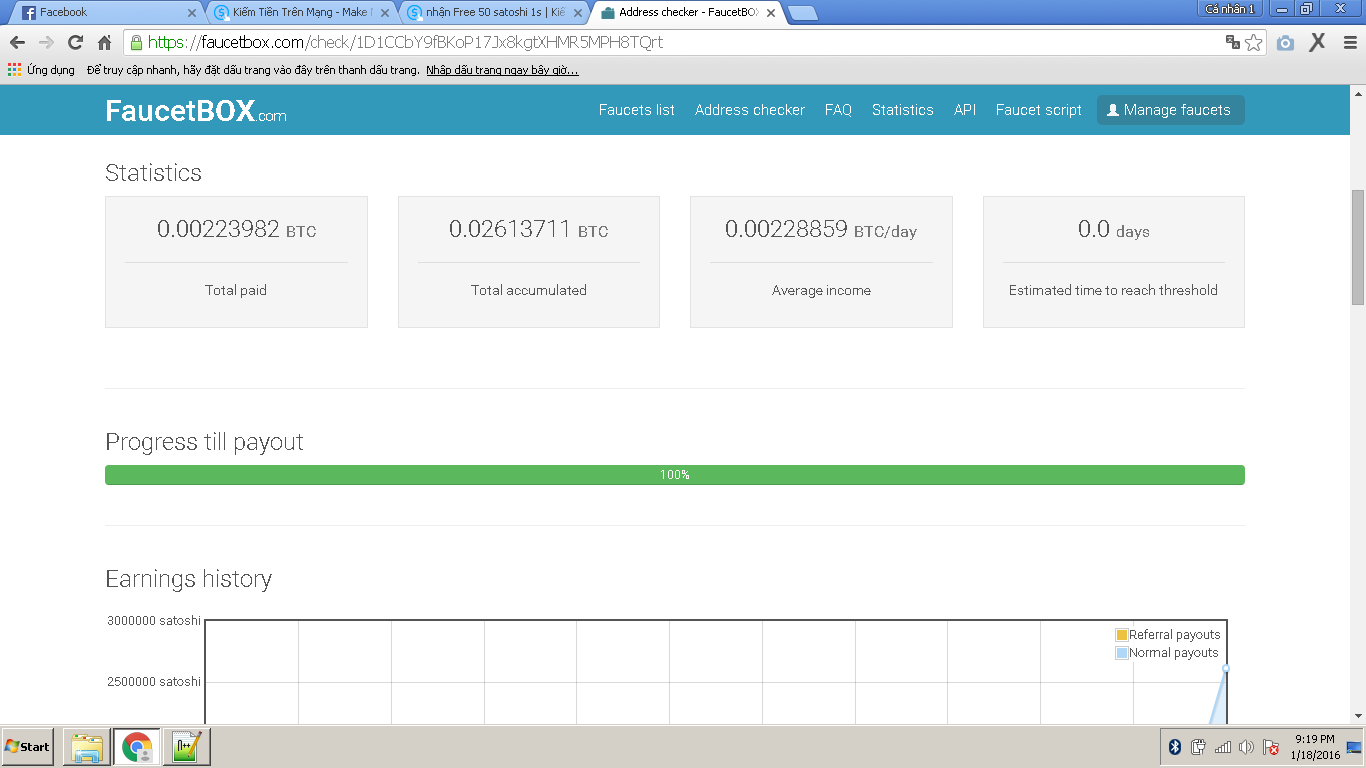Click the Chrome taskbar icon
This screenshot has width=1366, height=768.
pyautogui.click(x=137, y=747)
